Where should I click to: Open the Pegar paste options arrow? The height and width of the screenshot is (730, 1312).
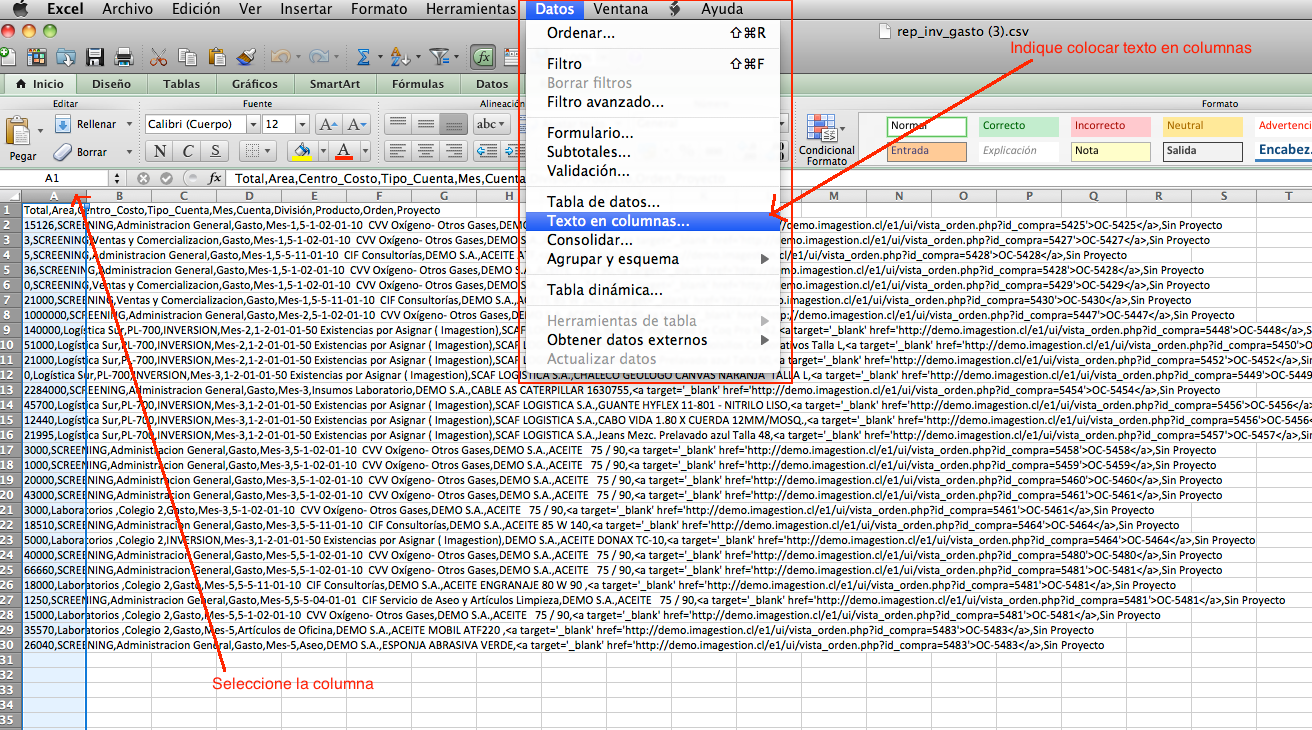(x=39, y=131)
